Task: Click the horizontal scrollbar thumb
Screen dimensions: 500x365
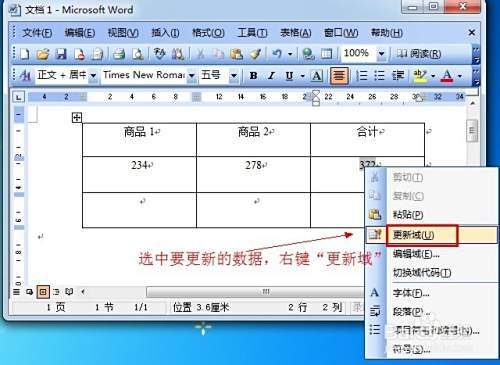Action: click(x=255, y=292)
